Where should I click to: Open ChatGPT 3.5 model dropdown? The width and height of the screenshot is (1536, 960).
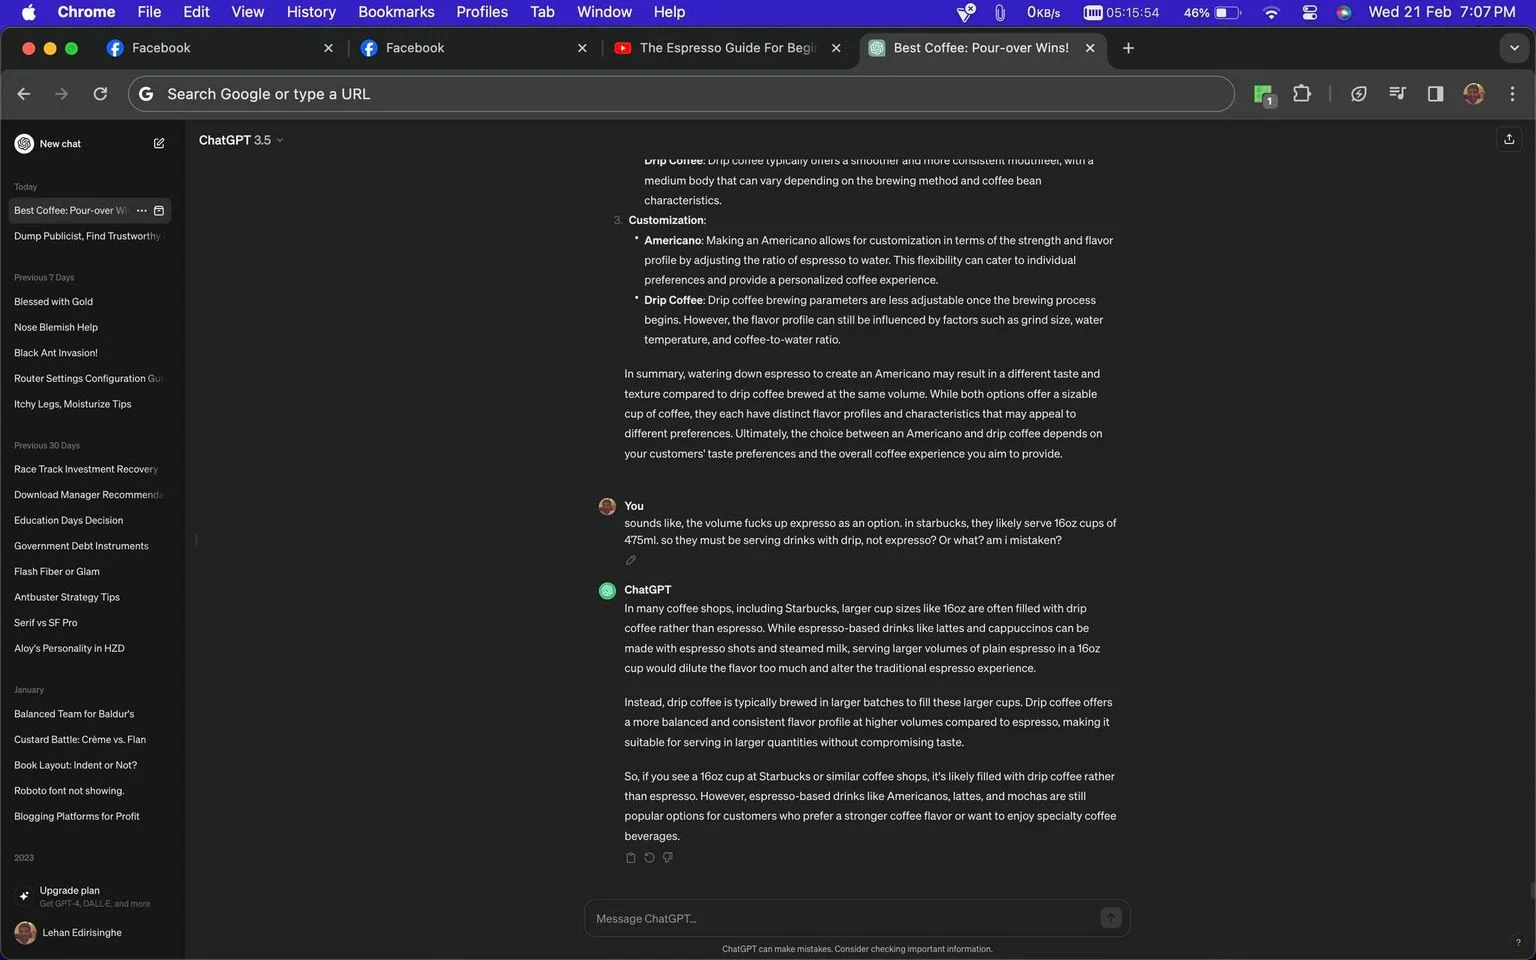click(x=241, y=140)
